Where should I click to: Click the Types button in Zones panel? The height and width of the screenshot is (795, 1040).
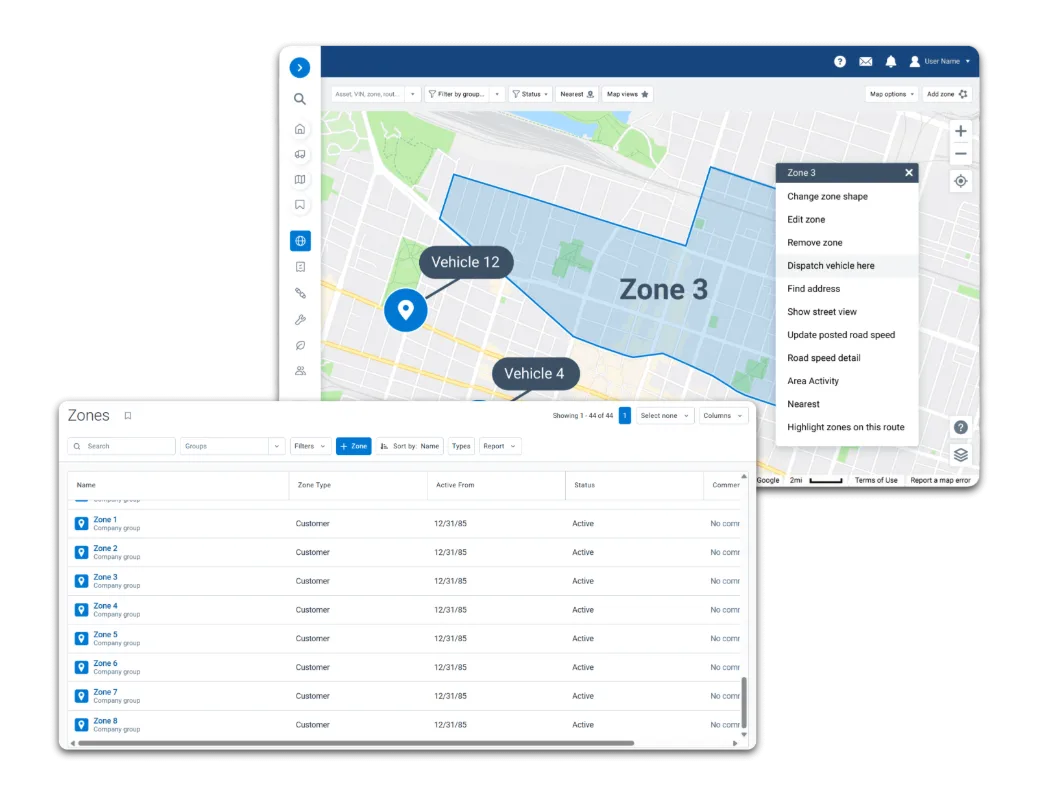click(461, 446)
